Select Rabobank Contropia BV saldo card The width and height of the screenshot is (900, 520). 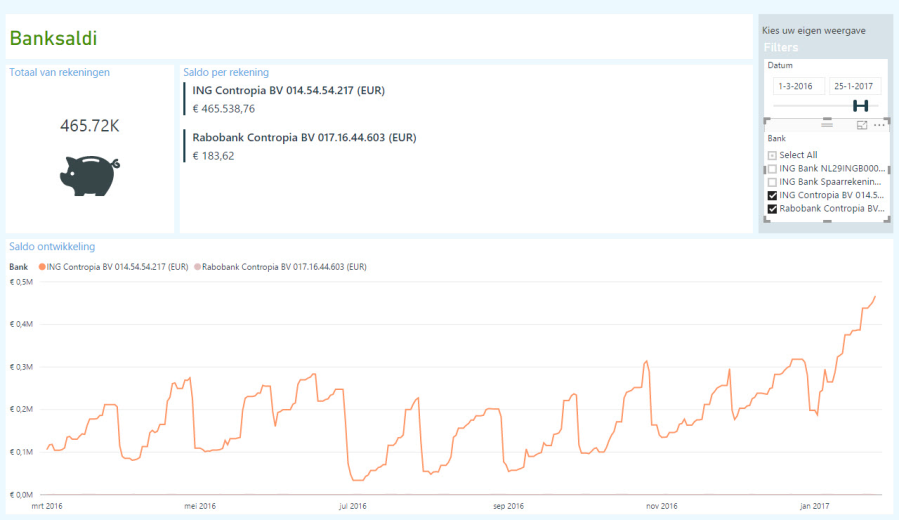[x=301, y=146]
